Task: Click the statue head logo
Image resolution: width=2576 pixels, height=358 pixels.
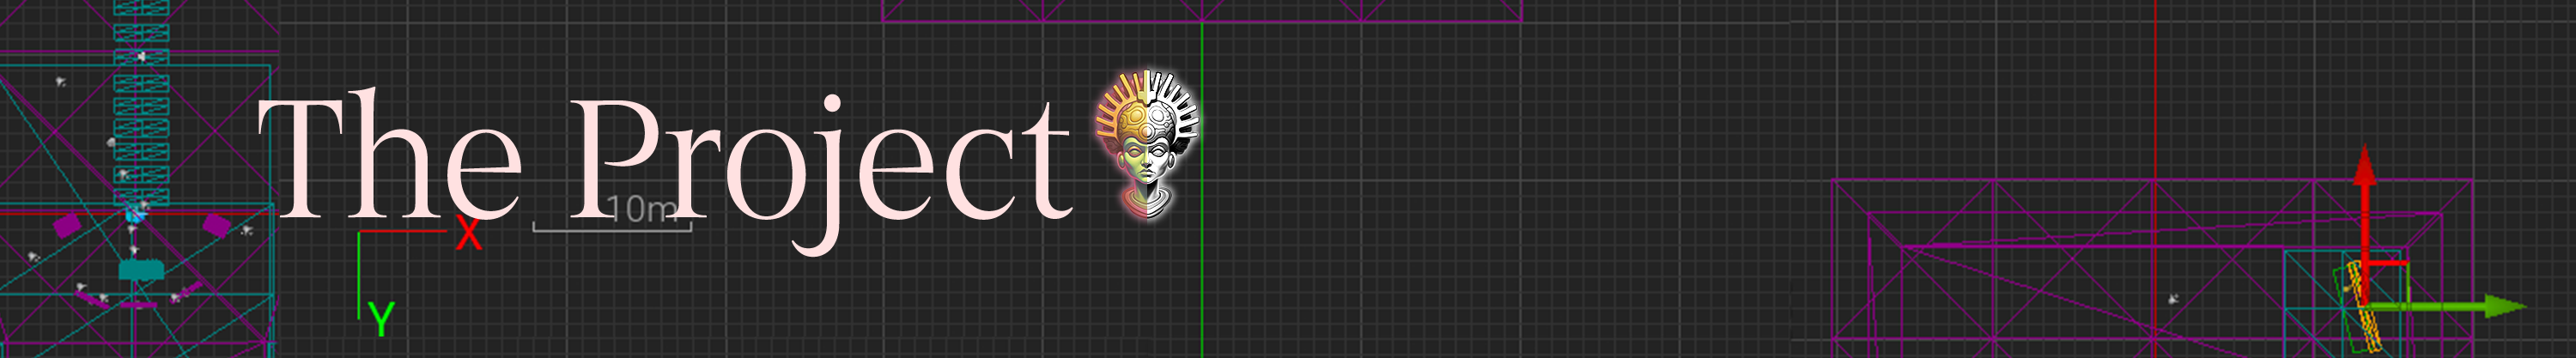Action: (1146, 145)
